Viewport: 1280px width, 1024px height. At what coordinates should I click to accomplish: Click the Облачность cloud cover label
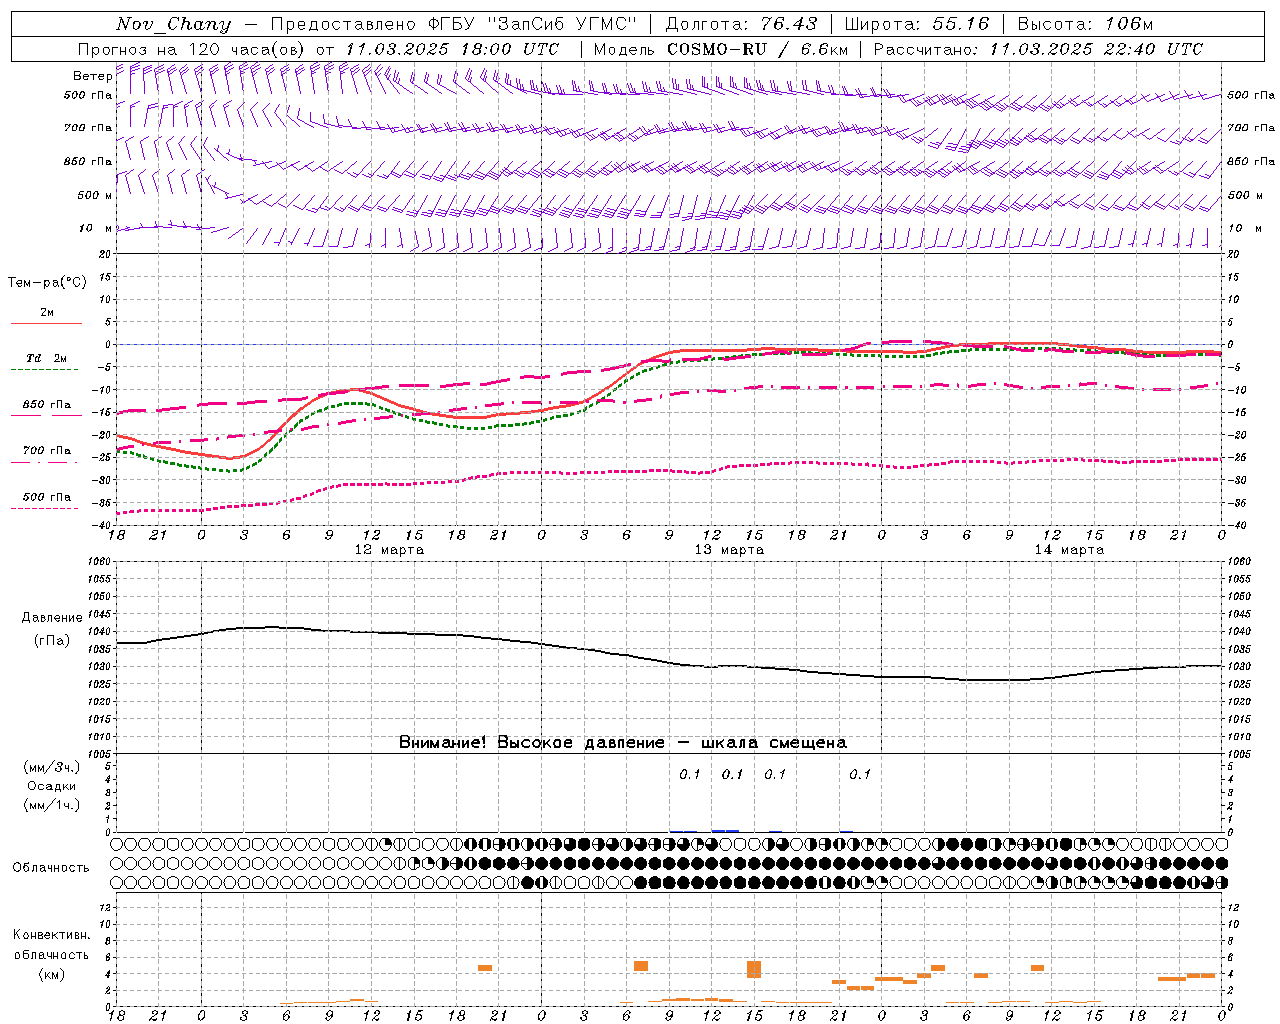[x=51, y=868]
